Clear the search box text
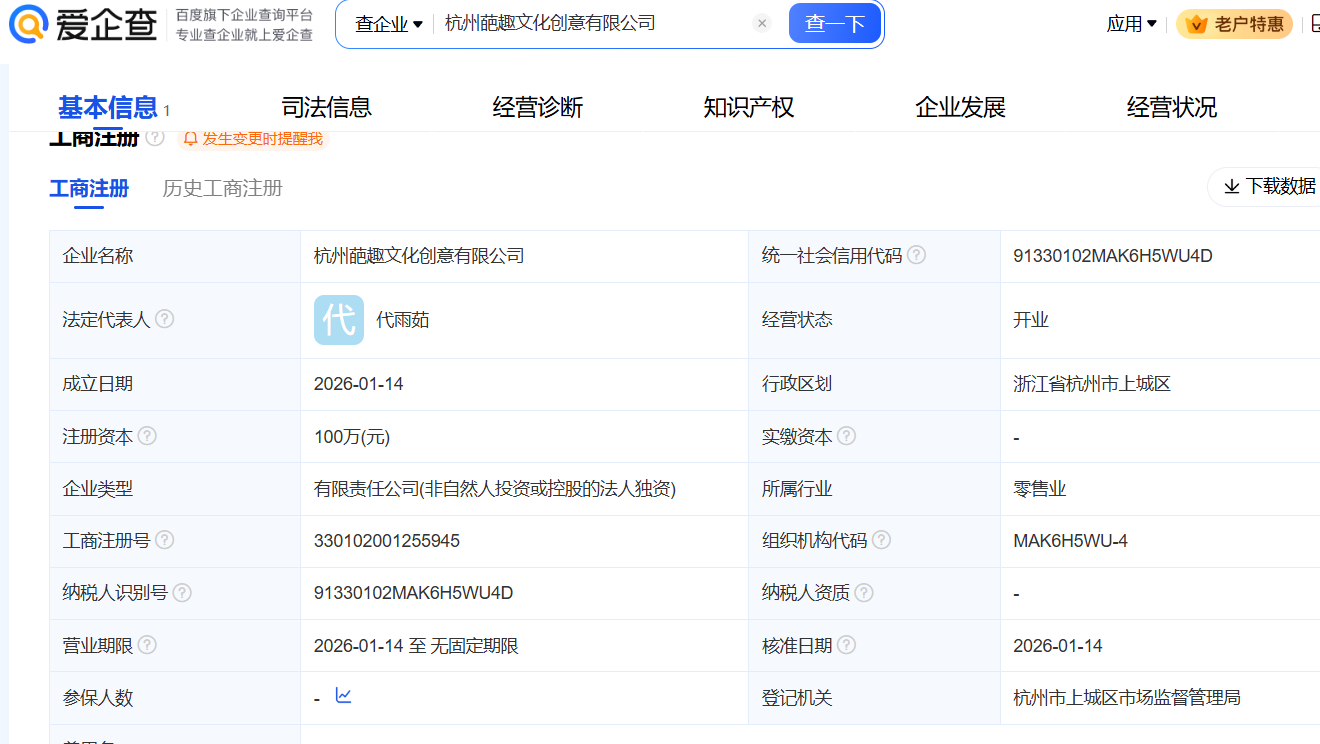The width and height of the screenshot is (1320, 744). click(762, 23)
